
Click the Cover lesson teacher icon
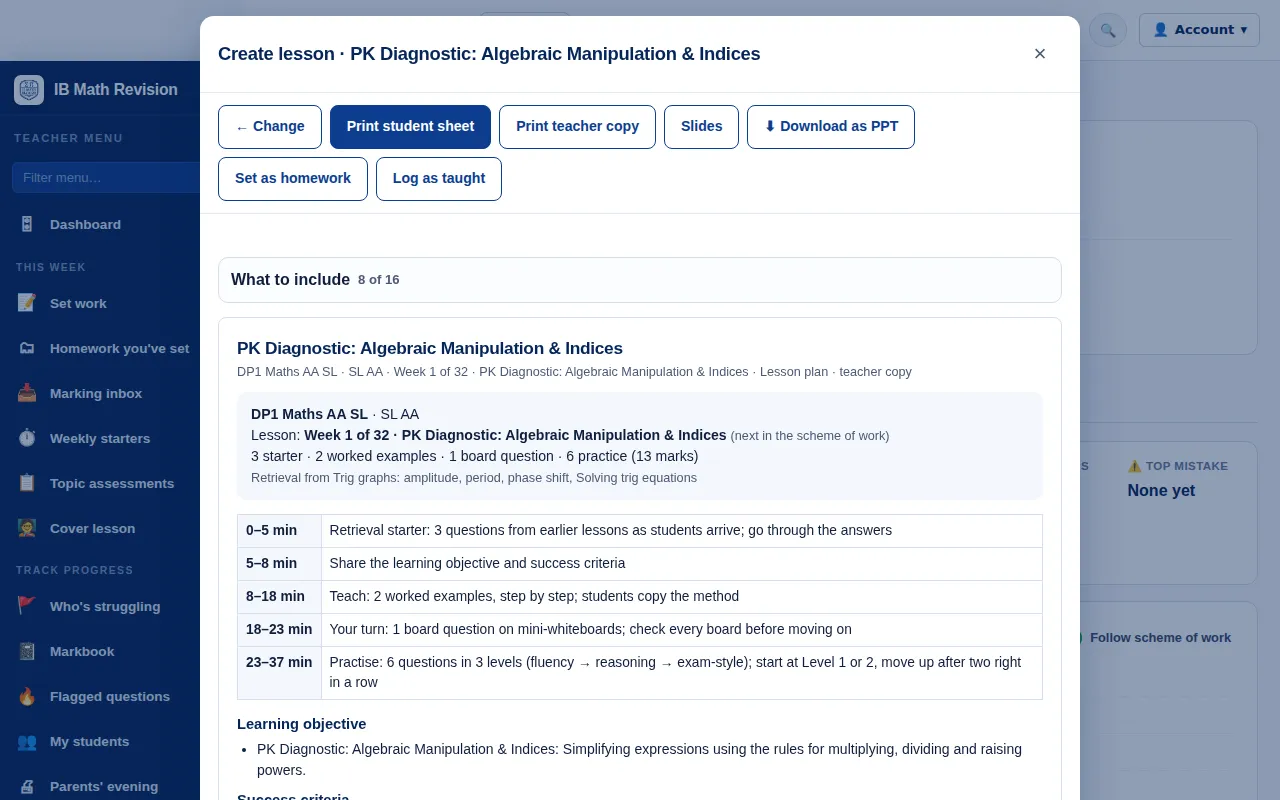point(27,528)
